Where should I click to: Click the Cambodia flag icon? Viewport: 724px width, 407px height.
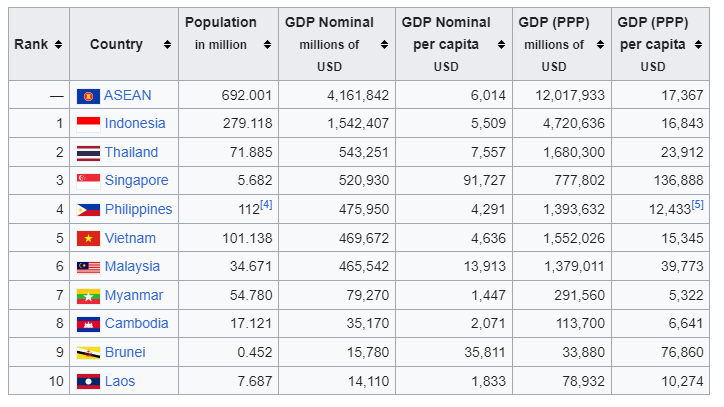(x=88, y=324)
